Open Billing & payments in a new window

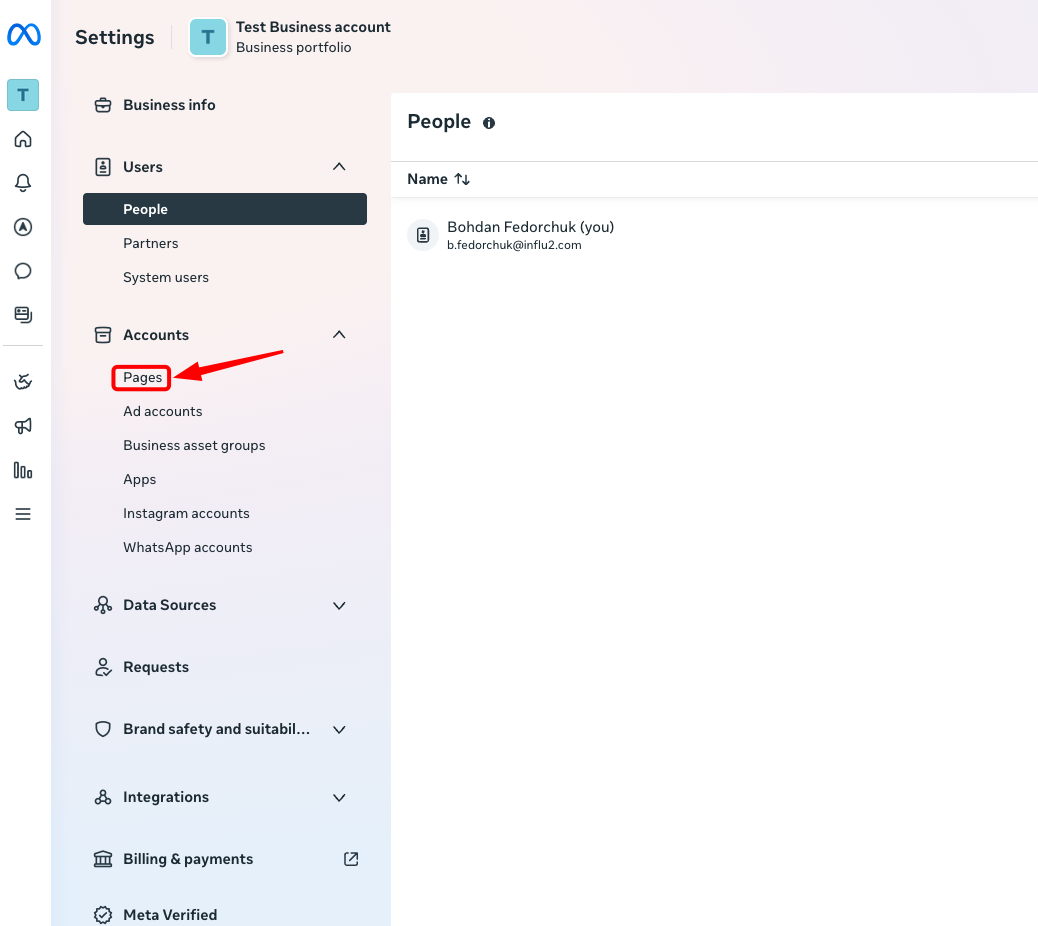coord(351,859)
